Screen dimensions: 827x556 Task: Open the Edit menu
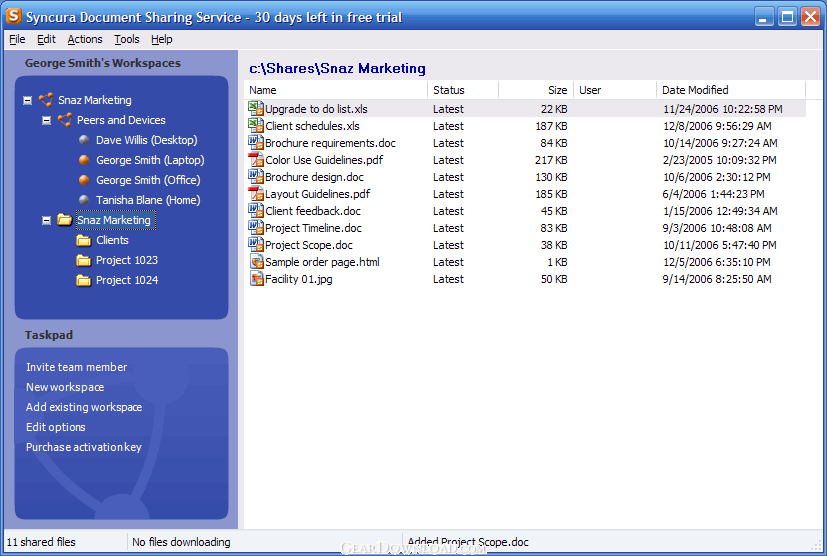[46, 39]
